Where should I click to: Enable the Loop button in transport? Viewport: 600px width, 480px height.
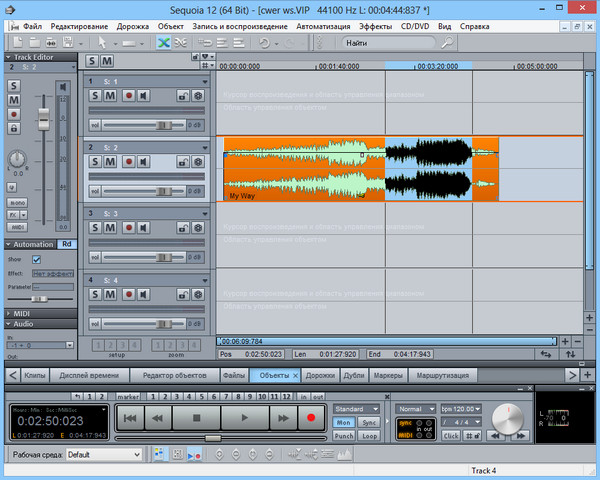click(369, 436)
